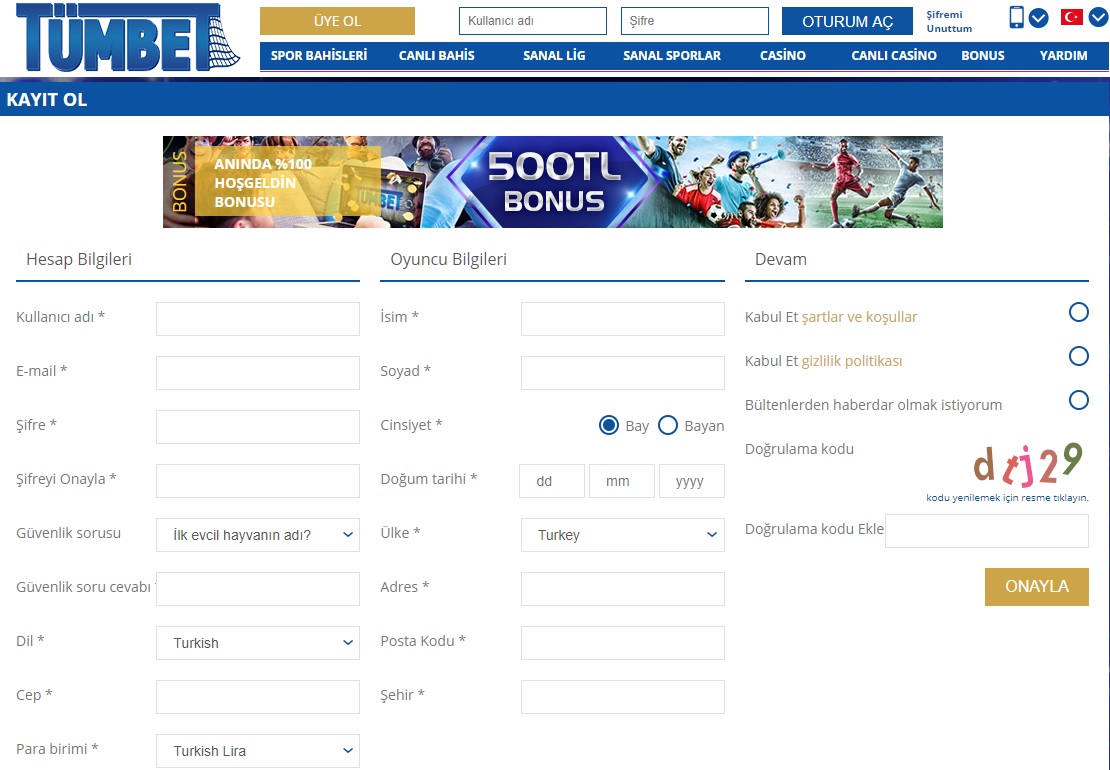The width and height of the screenshot is (1110, 770).
Task: Click the 500TL bonus banner
Action: [x=552, y=182]
